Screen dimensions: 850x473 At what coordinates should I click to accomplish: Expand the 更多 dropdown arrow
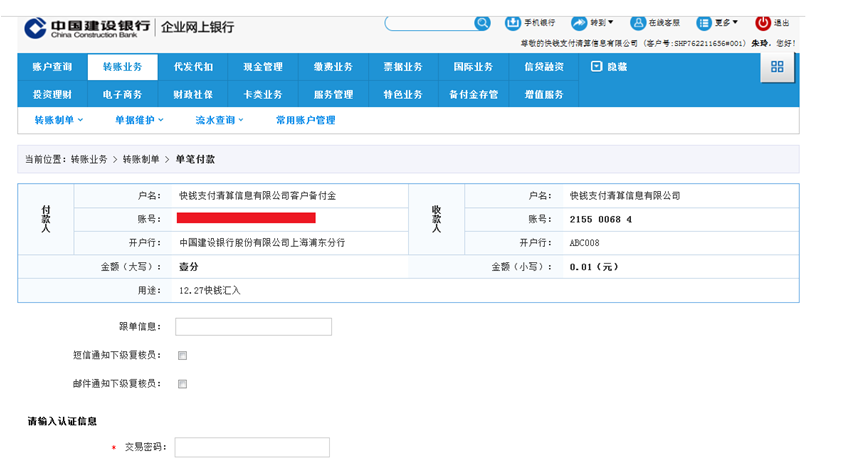click(735, 22)
